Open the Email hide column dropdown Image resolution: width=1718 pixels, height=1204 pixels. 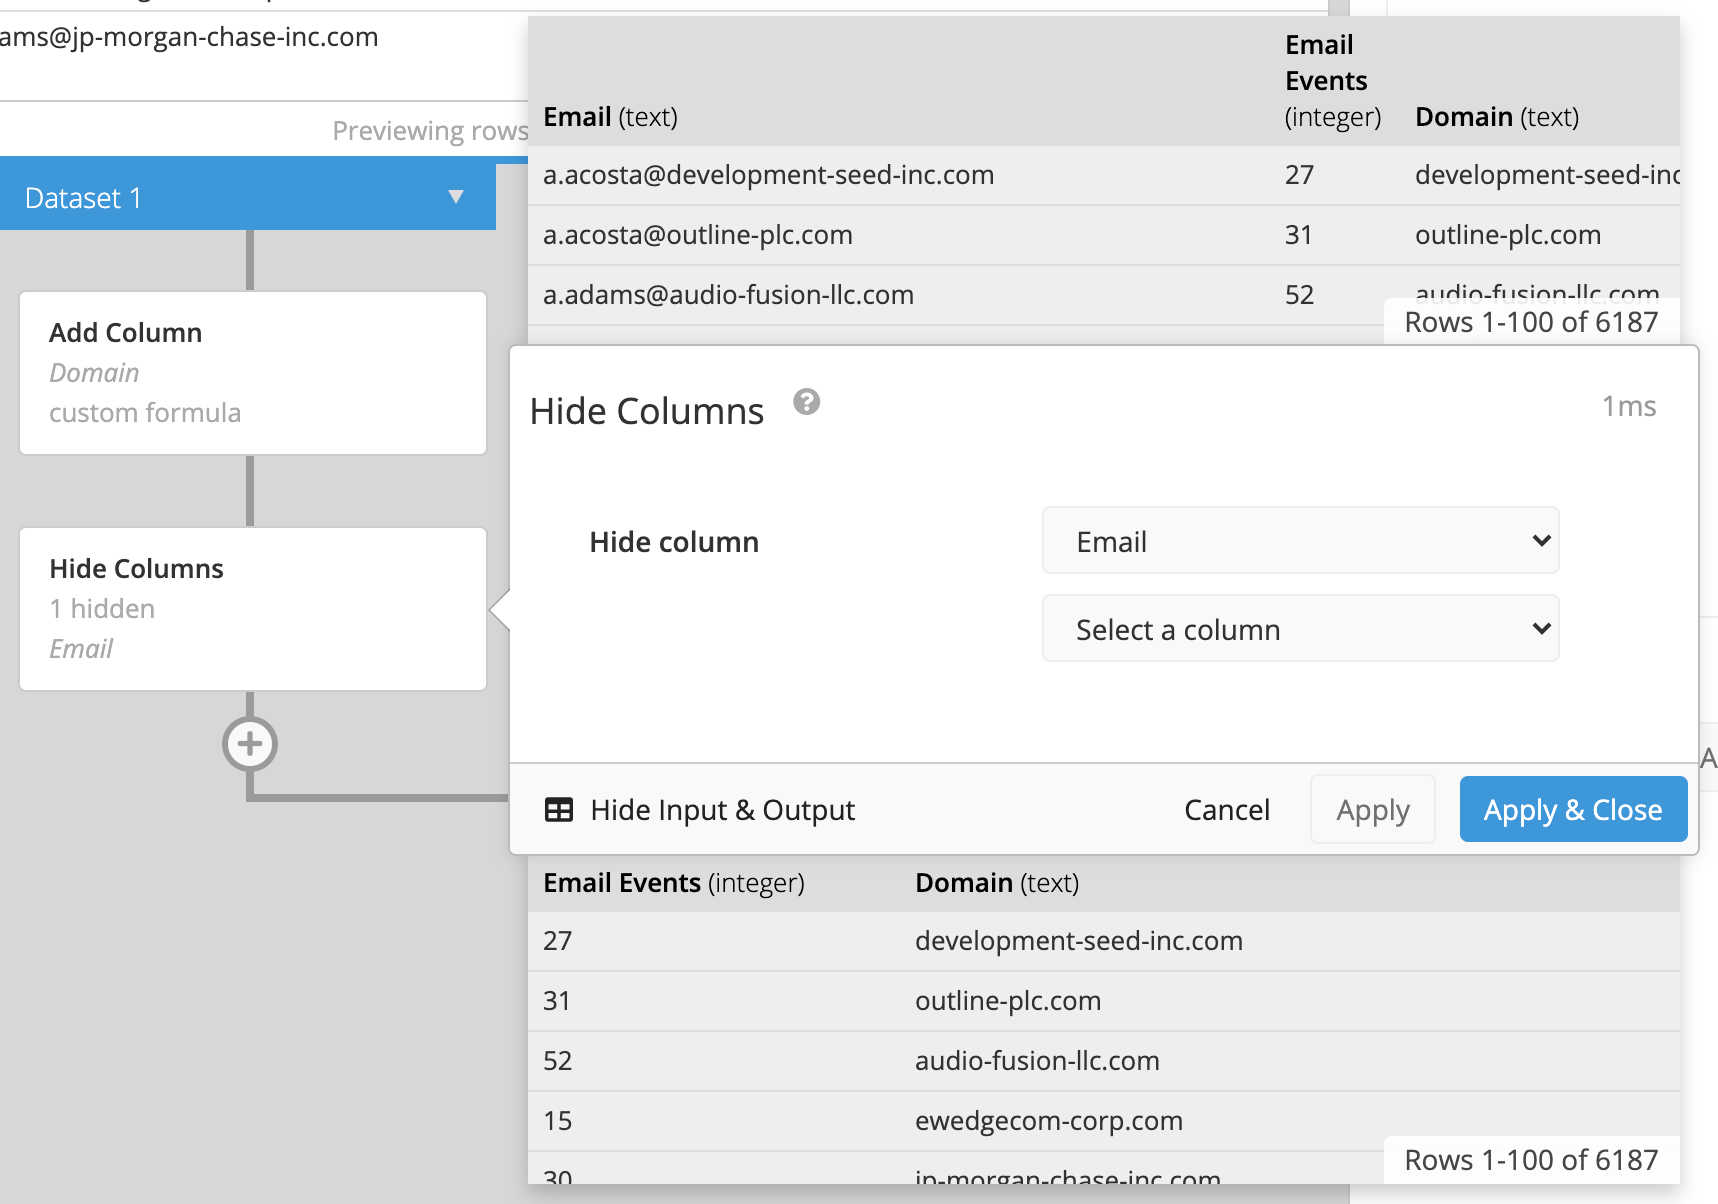1300,541
